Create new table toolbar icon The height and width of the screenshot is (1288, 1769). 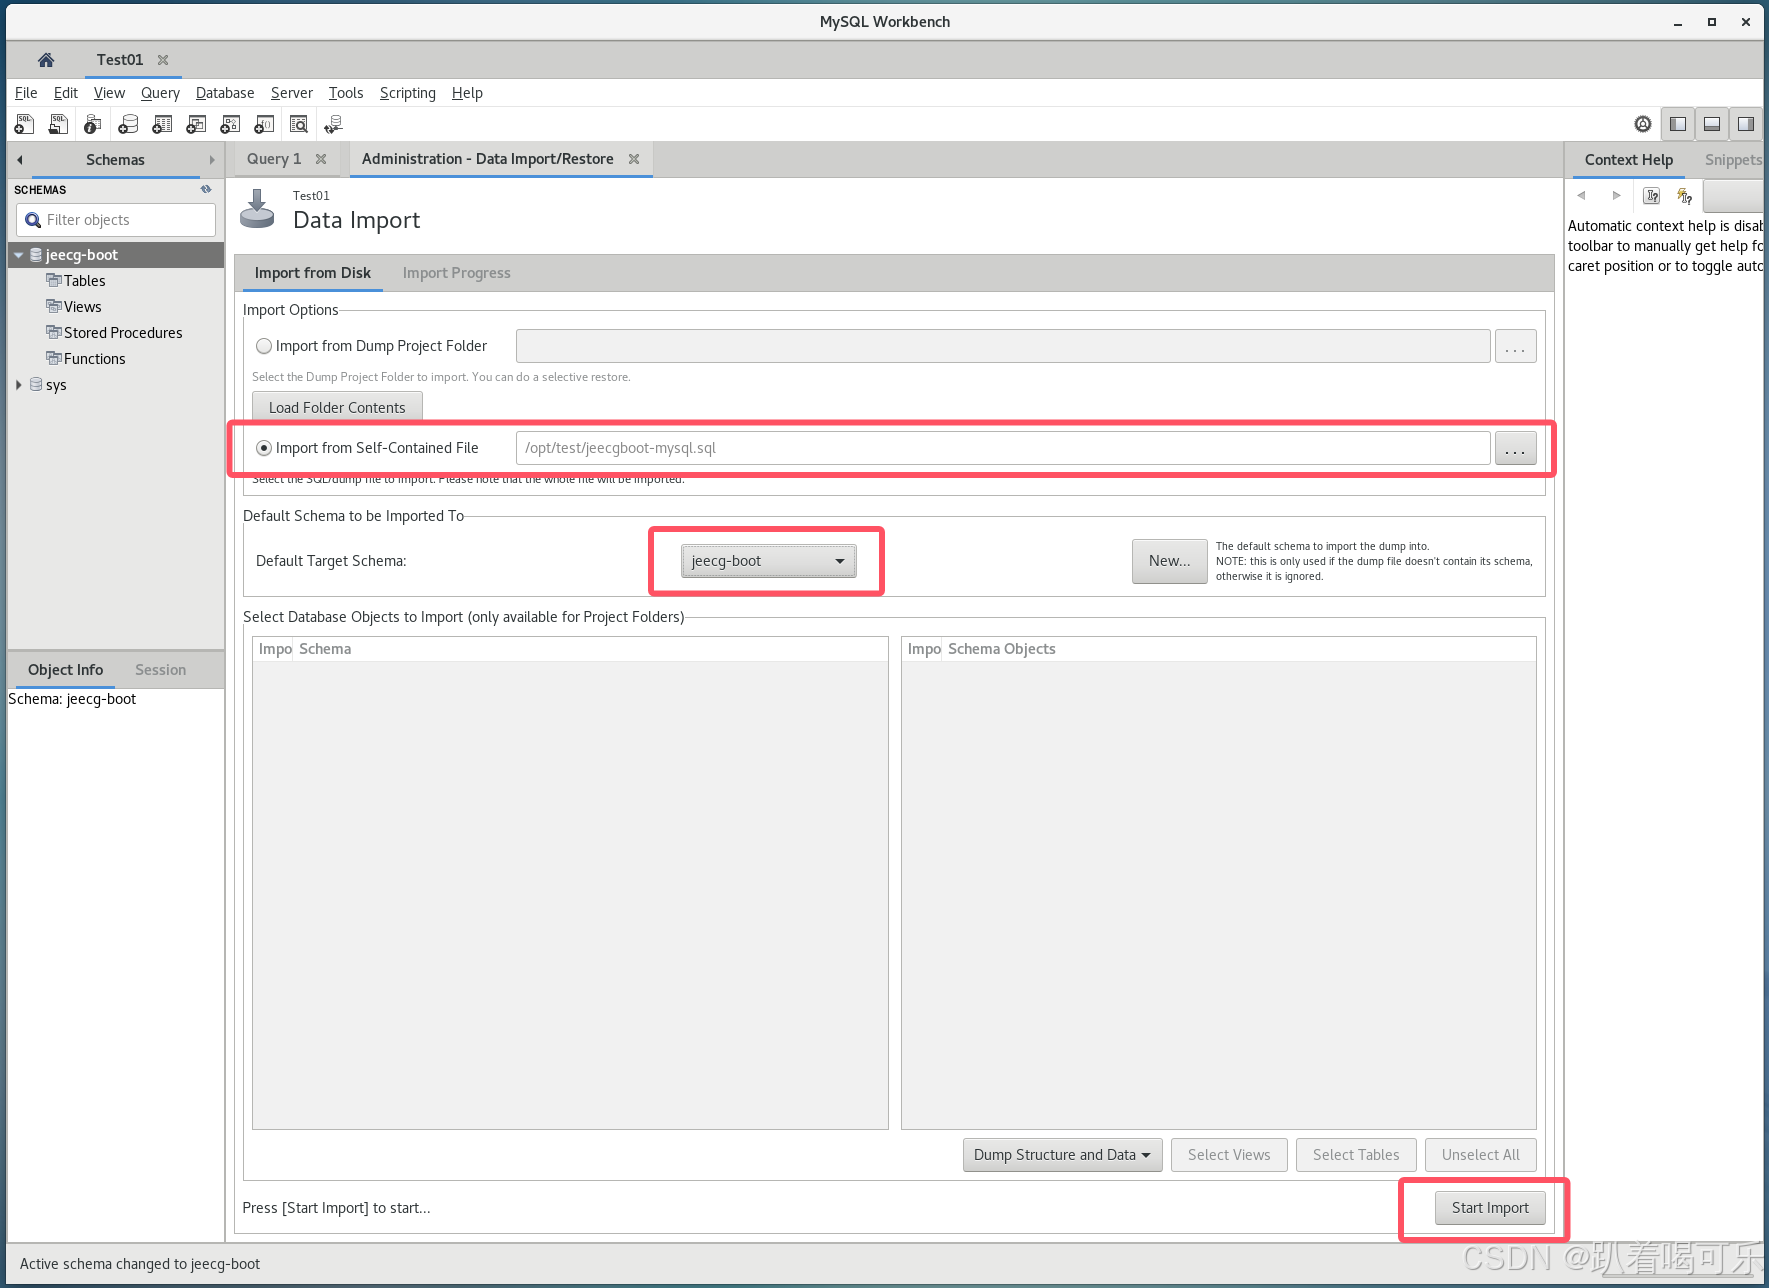(162, 124)
